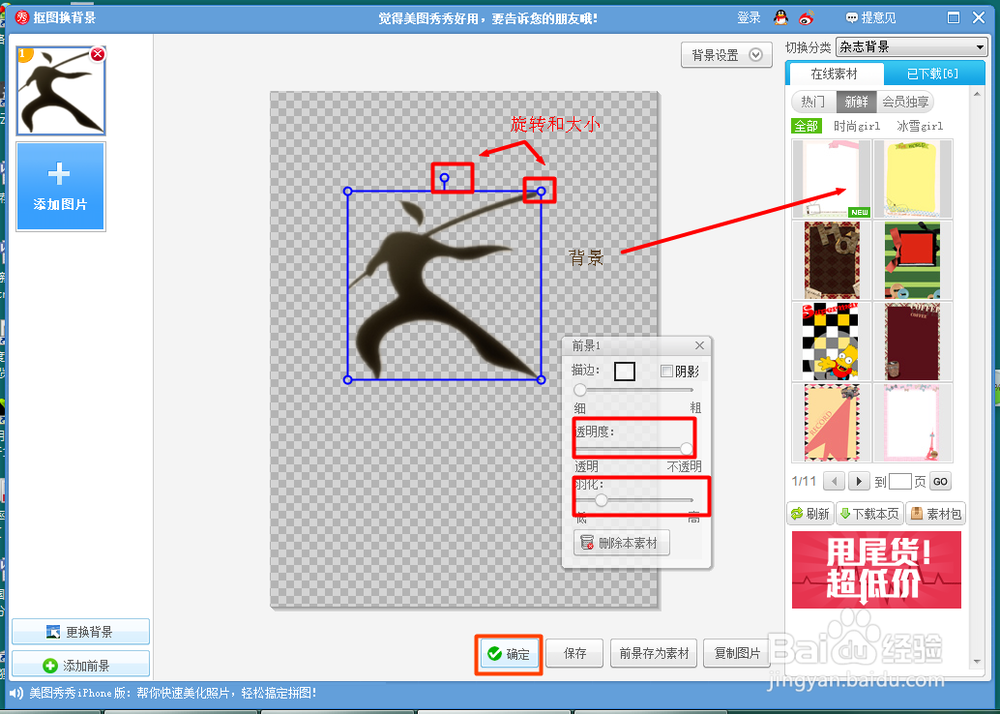Click the speaker announcement icon in status bar
Screen dimensions: 1000x714
[x=16, y=692]
